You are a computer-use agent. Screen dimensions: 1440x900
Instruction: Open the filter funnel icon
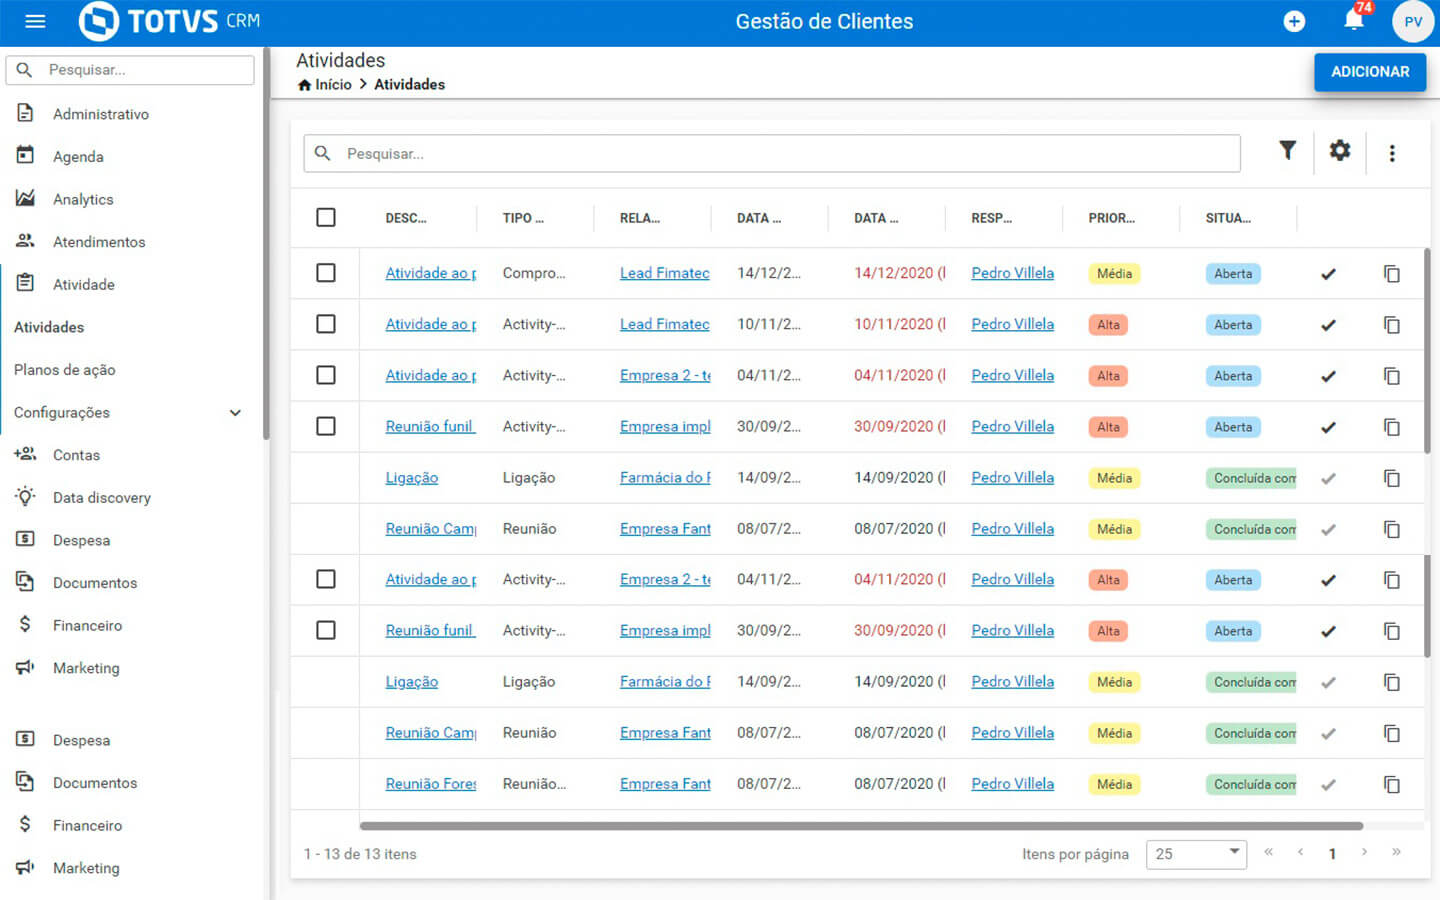point(1288,151)
